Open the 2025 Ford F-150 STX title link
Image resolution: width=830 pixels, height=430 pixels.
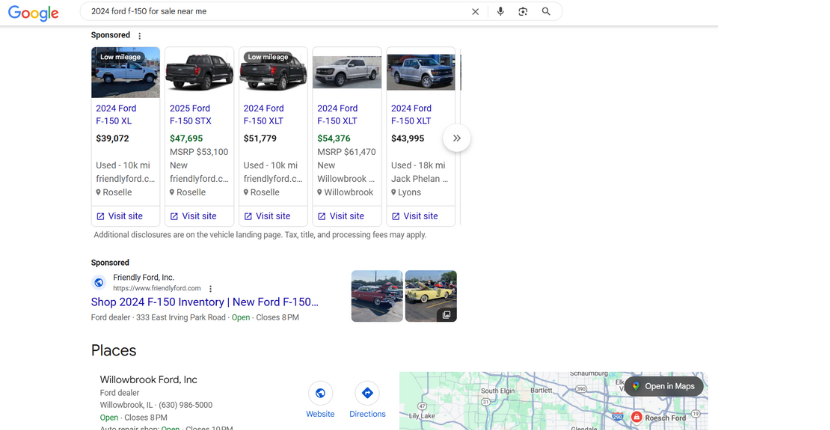190,114
